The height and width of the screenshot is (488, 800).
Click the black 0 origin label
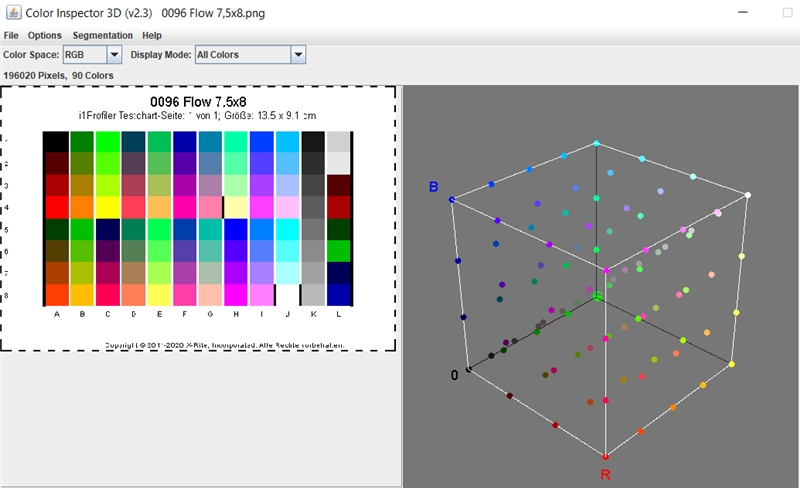455,375
